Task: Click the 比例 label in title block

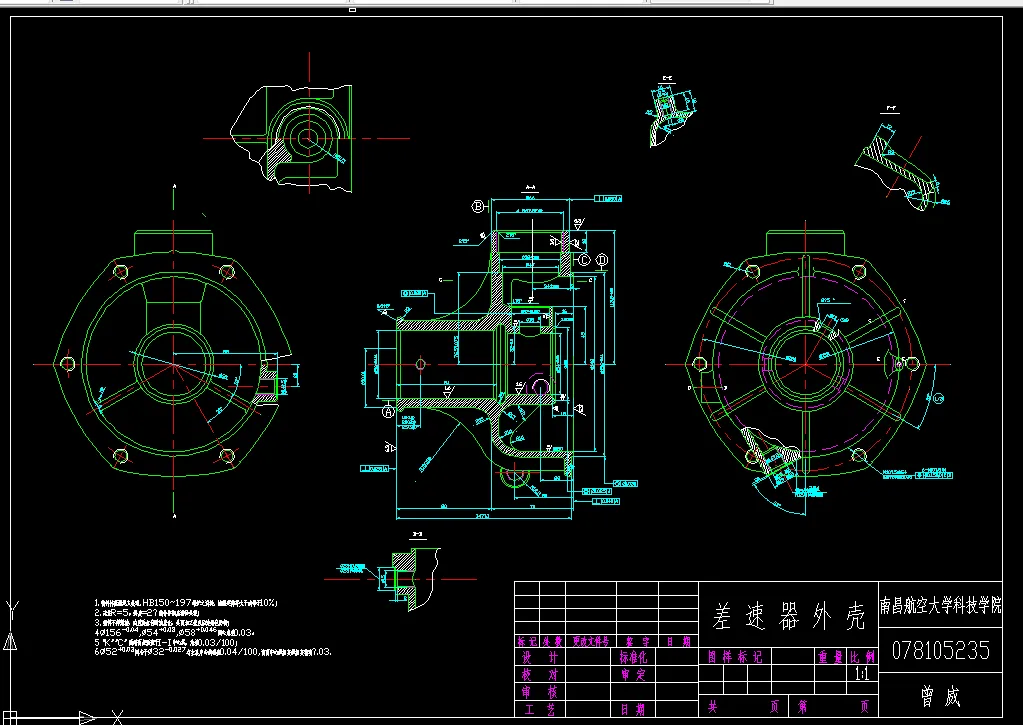Action: pyautogui.click(x=863, y=656)
